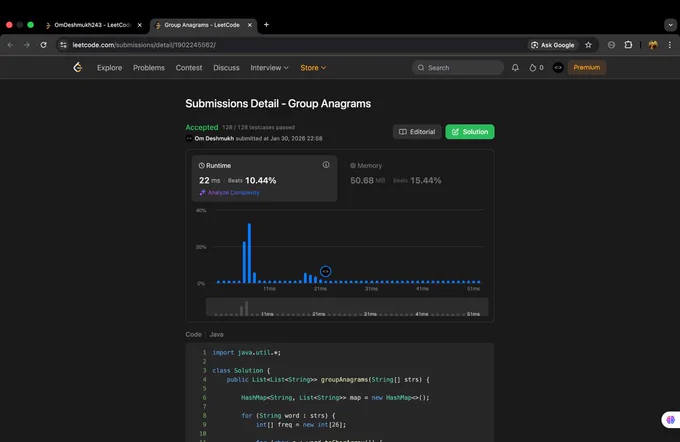Click the 15.44% memory beats value

click(426, 180)
